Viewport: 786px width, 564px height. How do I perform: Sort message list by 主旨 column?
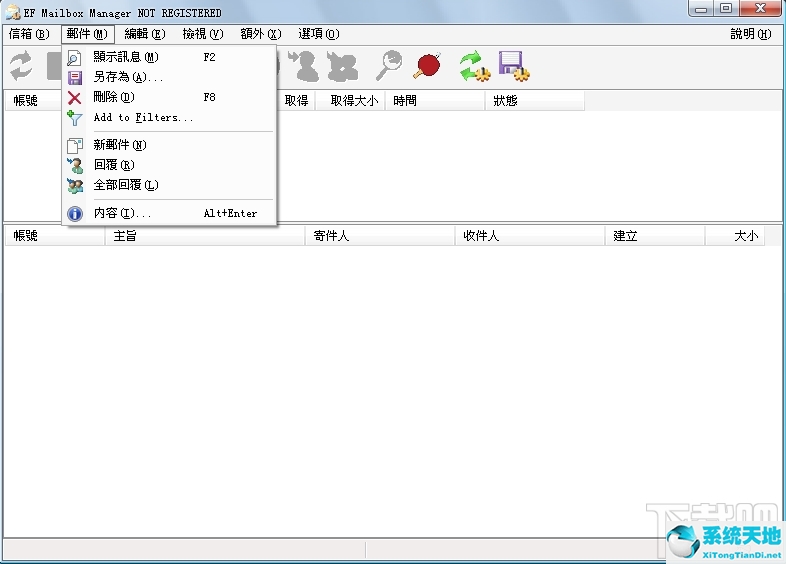(x=205, y=236)
